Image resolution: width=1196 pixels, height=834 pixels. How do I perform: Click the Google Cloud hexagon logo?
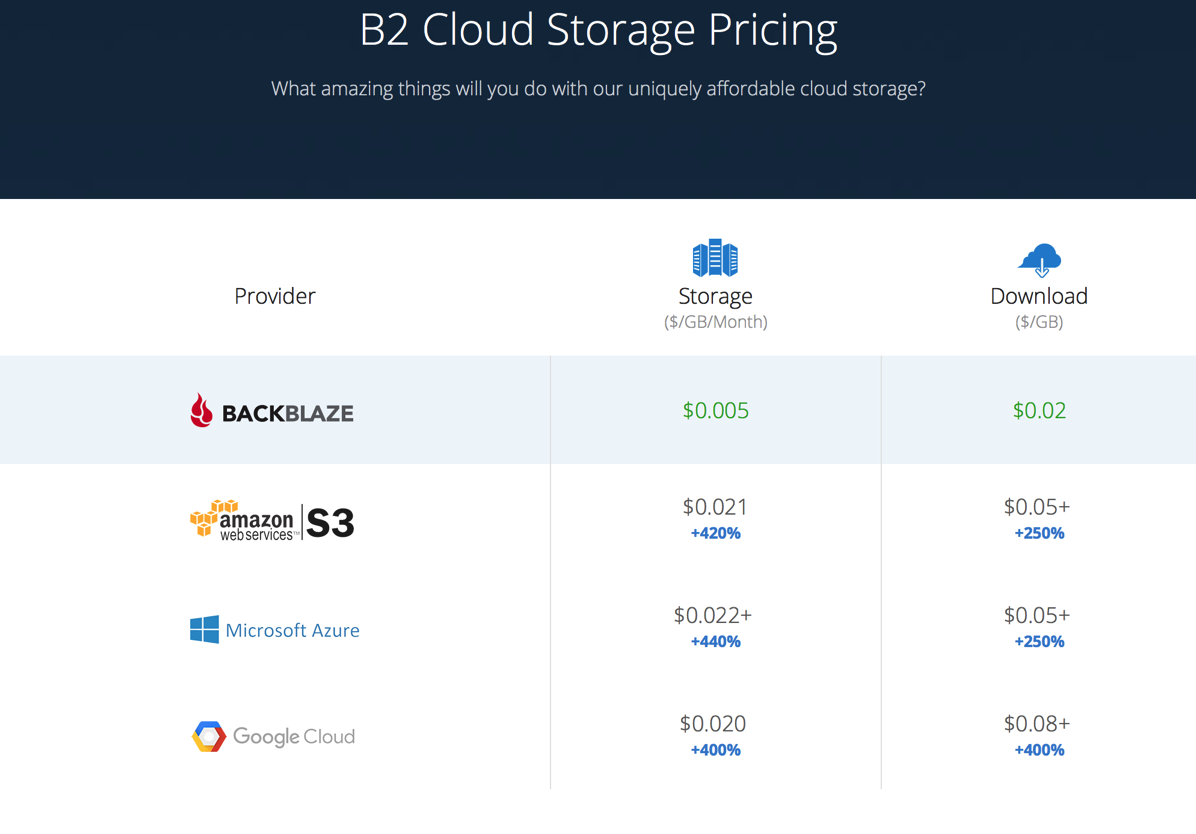coord(209,737)
